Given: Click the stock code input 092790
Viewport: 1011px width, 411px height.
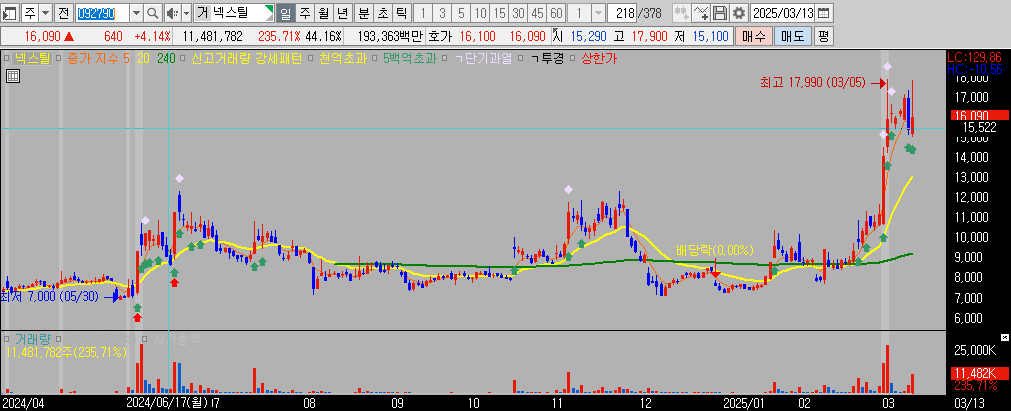Looking at the screenshot, I should 102,12.
